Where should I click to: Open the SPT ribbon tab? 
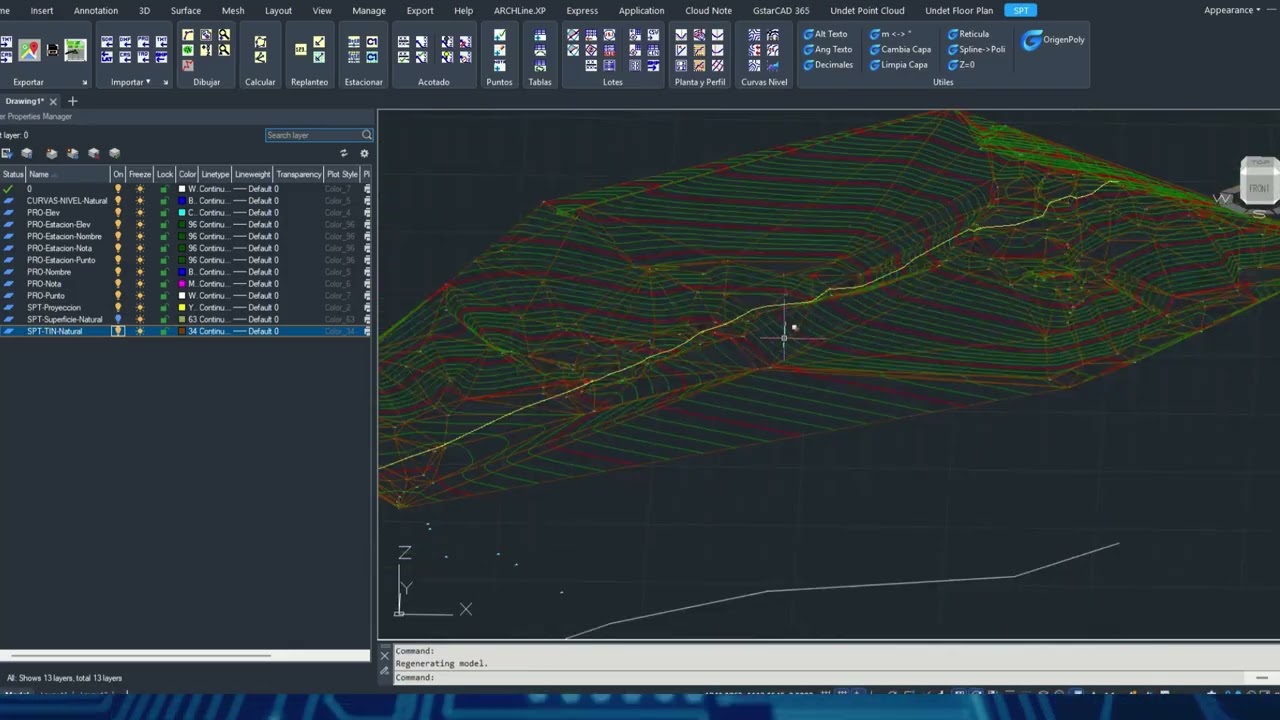pos(1020,10)
